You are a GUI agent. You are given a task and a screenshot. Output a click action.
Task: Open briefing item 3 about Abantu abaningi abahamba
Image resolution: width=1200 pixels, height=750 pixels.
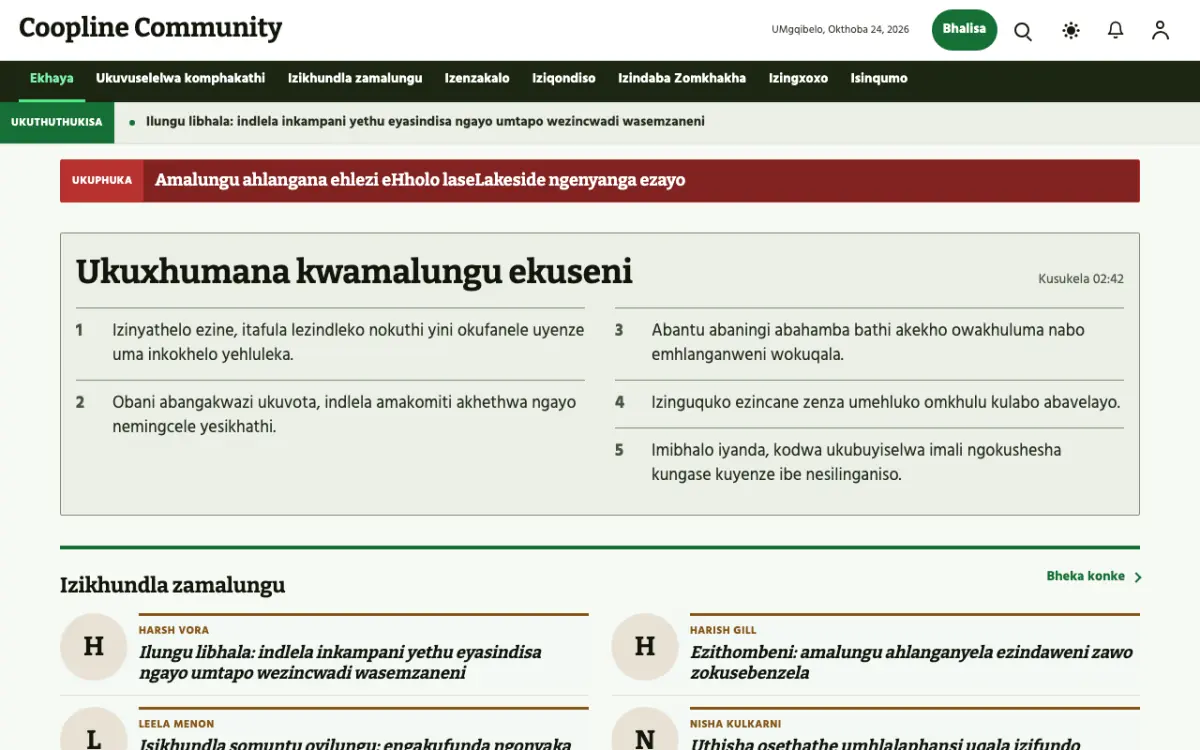[869, 342]
